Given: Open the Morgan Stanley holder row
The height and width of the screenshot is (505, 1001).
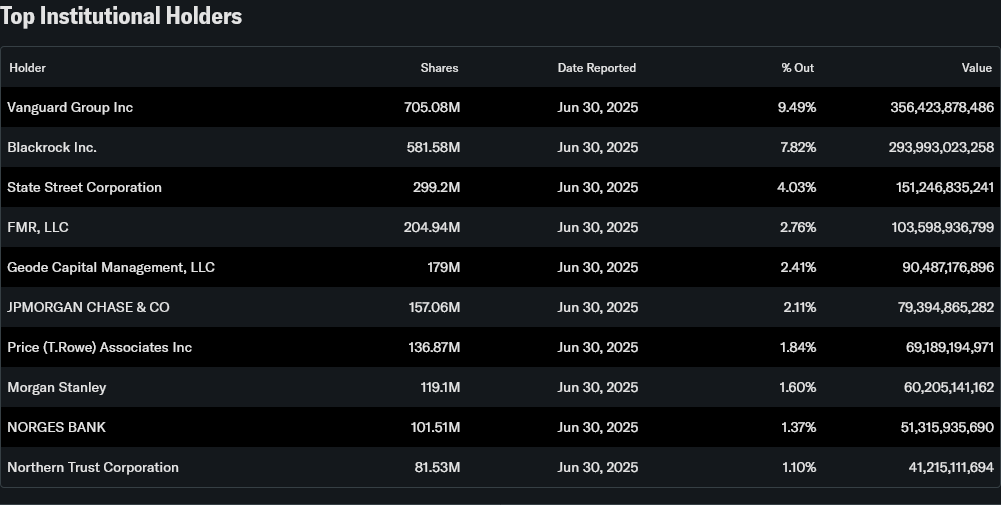Looking at the screenshot, I should (57, 387).
